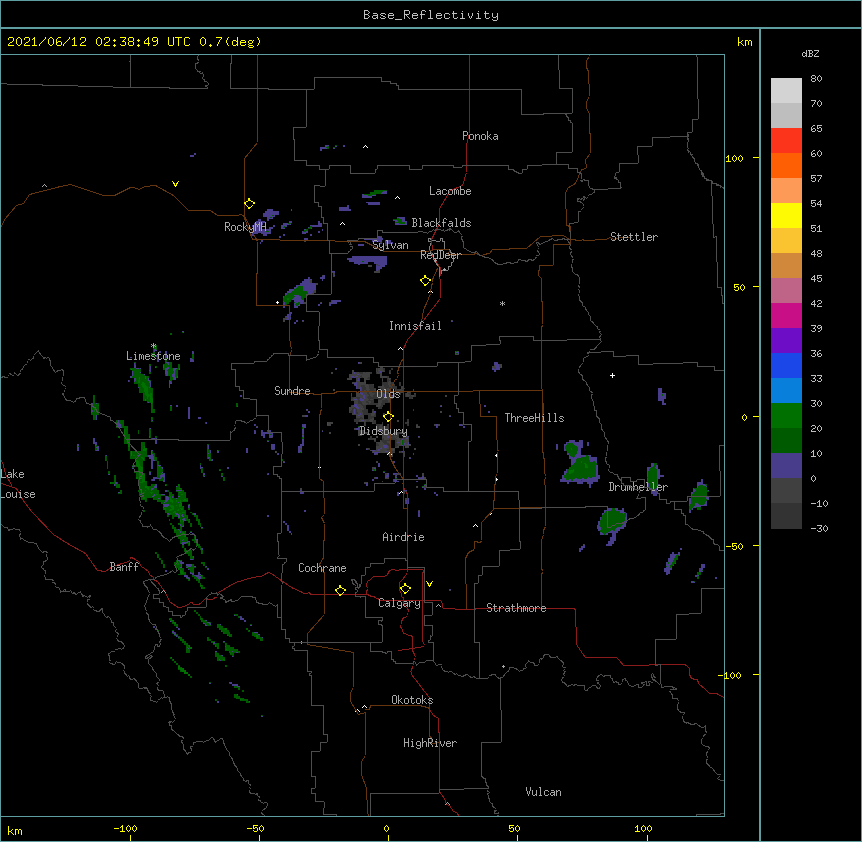
Task: Click the Sundre town label
Action: coord(292,391)
